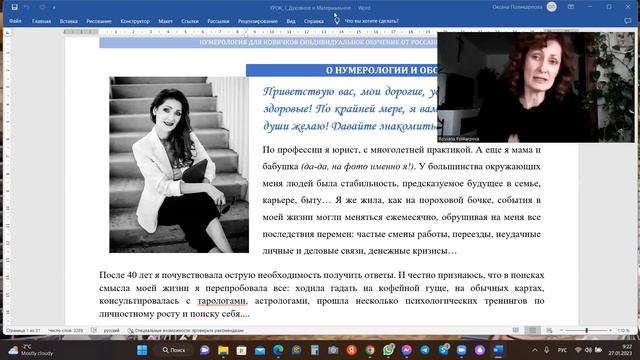Open the Ссылки ribbon tab

pos(190,21)
